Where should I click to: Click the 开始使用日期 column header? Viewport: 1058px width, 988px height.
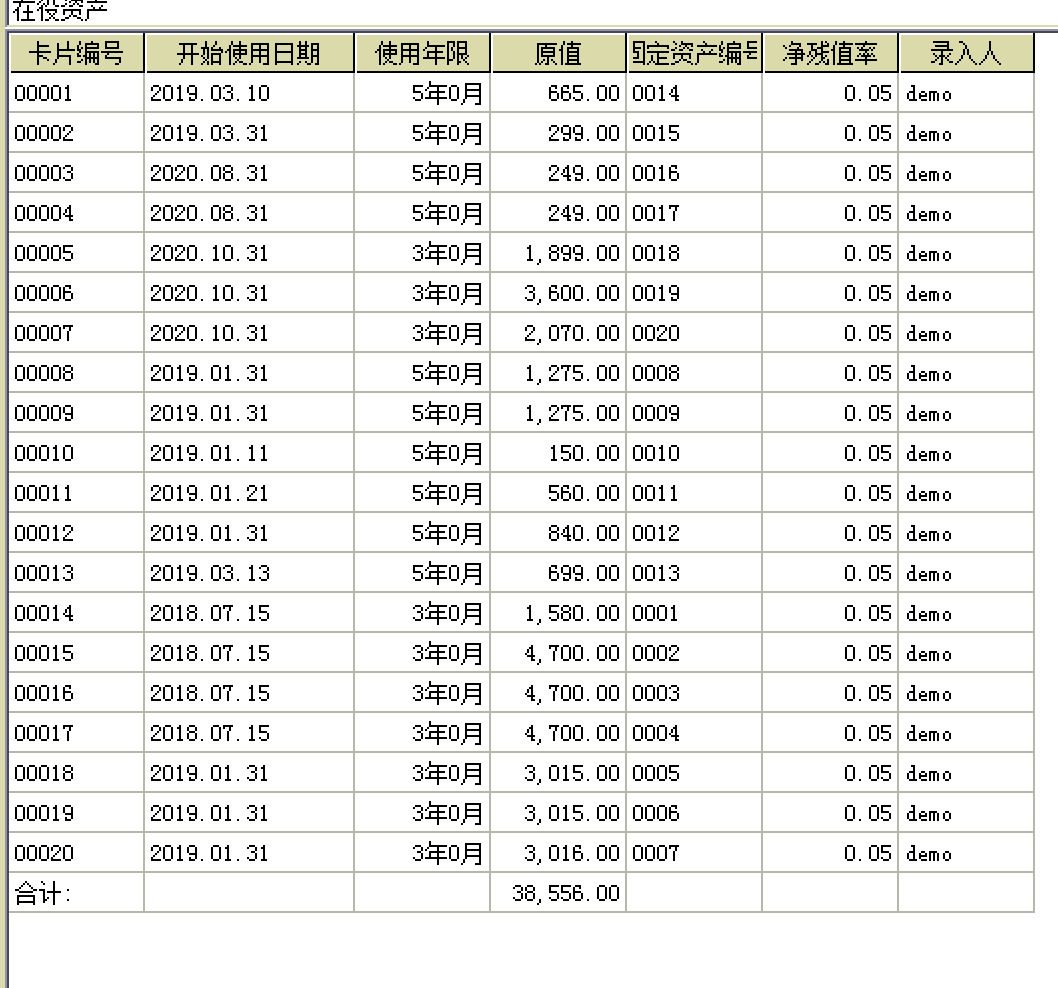pyautogui.click(x=249, y=53)
